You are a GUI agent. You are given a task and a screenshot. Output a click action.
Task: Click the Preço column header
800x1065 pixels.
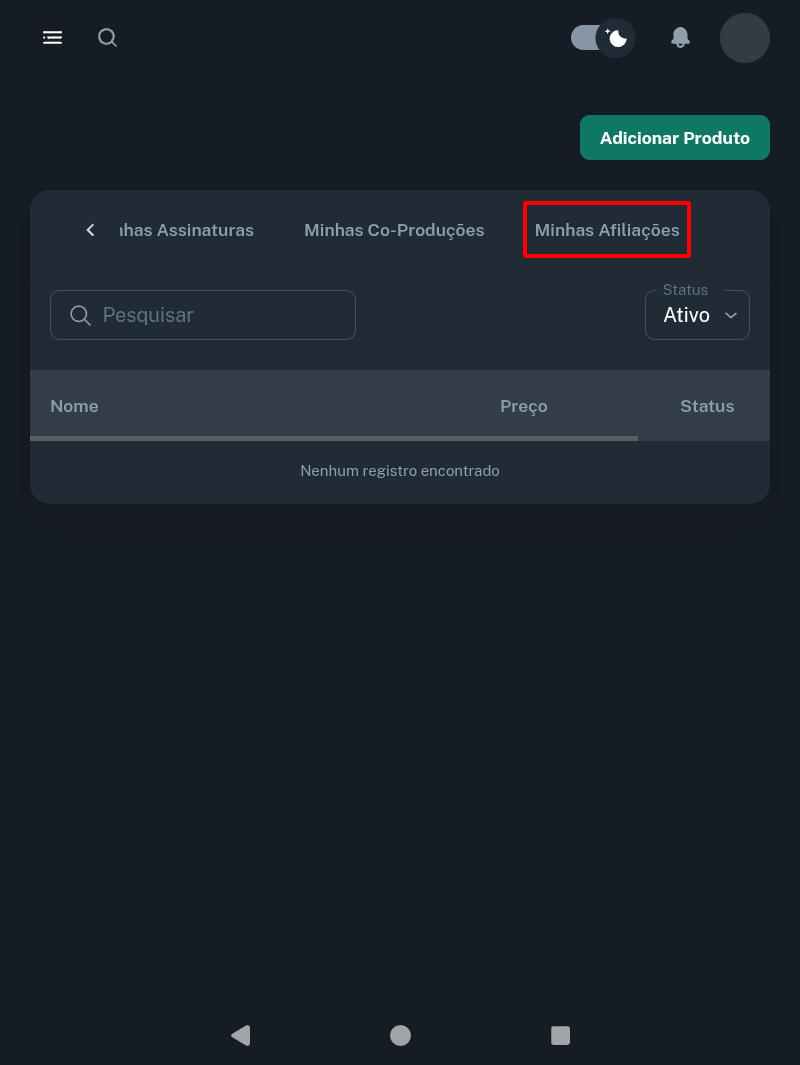tap(523, 406)
